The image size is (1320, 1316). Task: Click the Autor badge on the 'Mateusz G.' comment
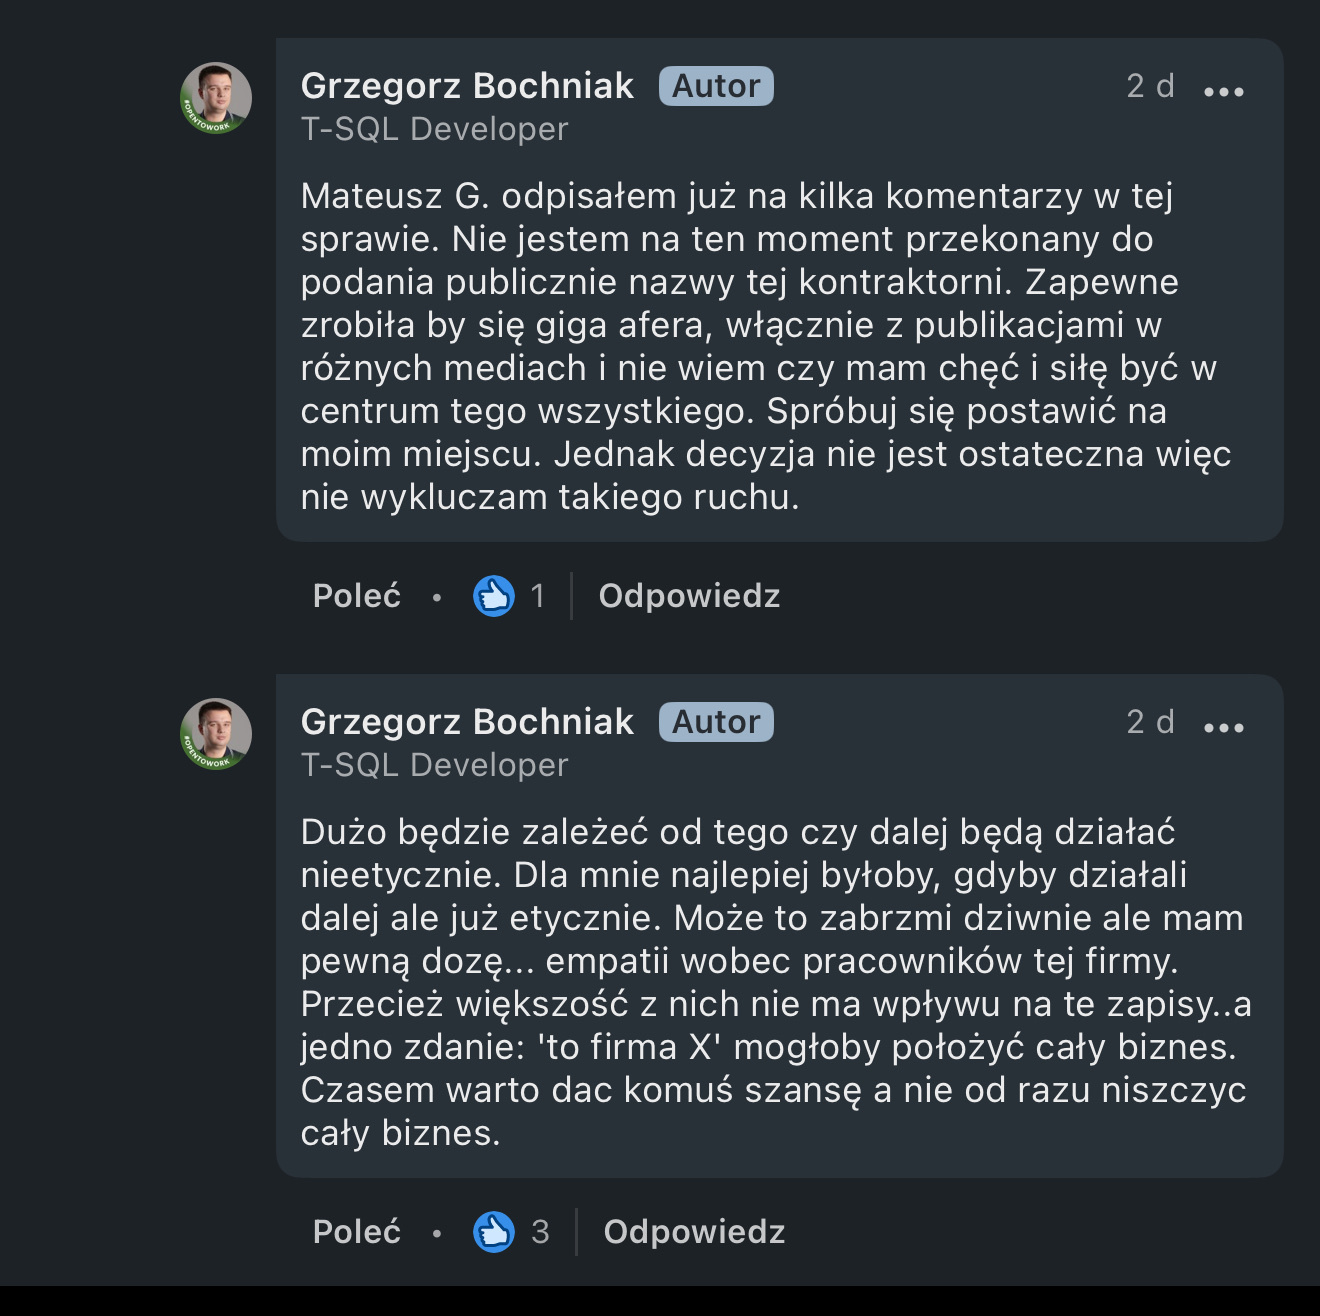(716, 86)
